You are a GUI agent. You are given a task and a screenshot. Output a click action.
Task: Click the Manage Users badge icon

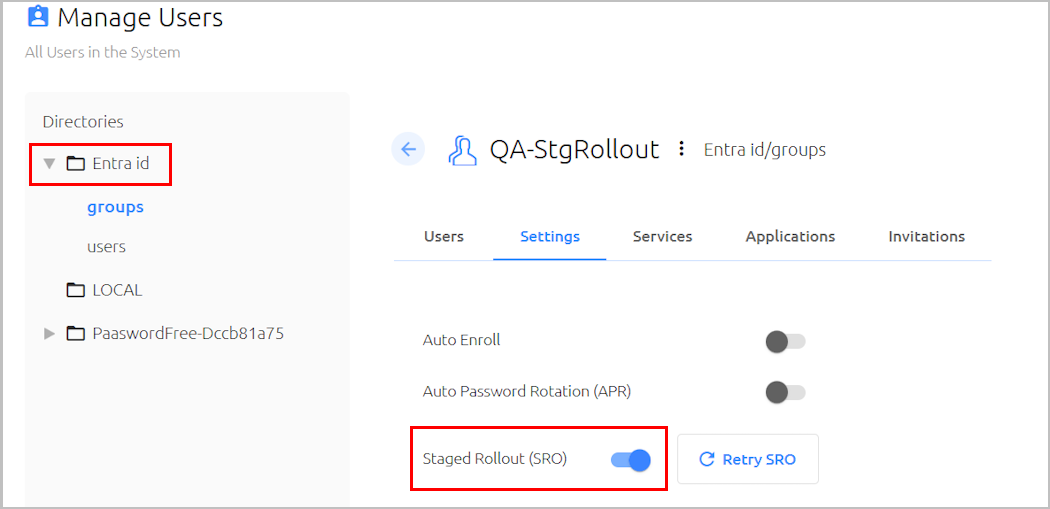[x=38, y=16]
